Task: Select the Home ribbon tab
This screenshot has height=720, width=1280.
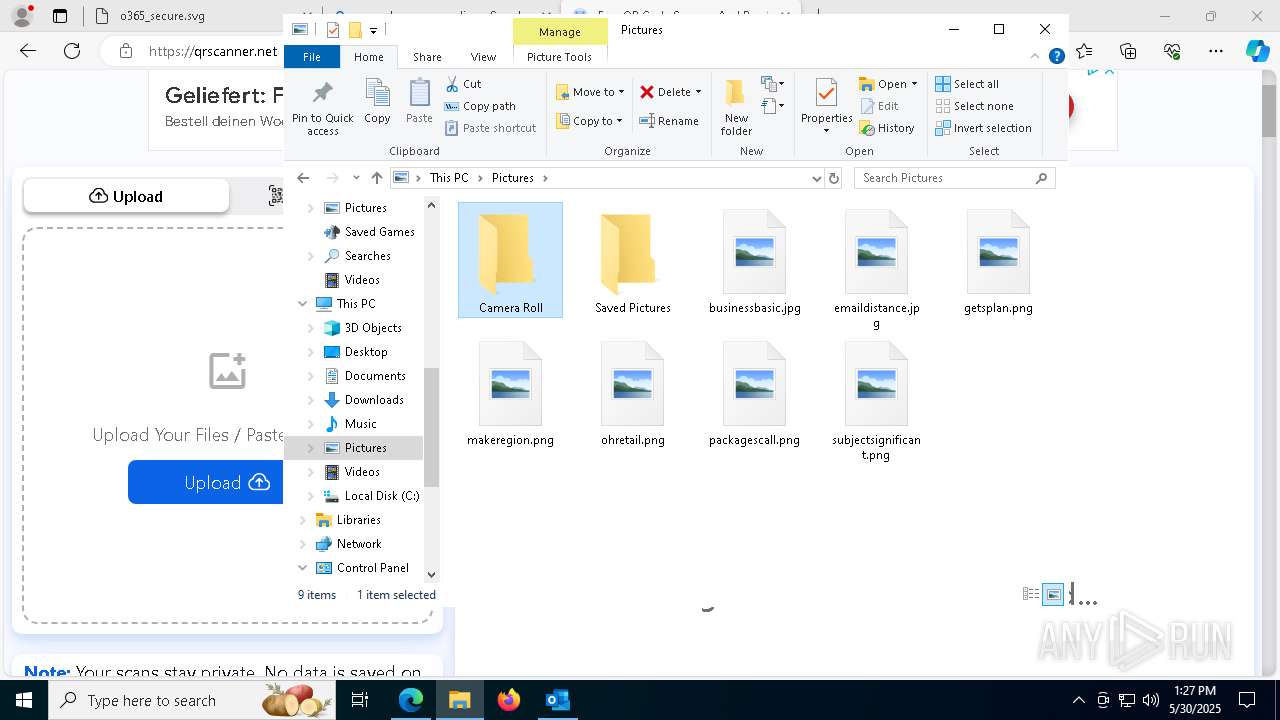Action: coord(368,57)
